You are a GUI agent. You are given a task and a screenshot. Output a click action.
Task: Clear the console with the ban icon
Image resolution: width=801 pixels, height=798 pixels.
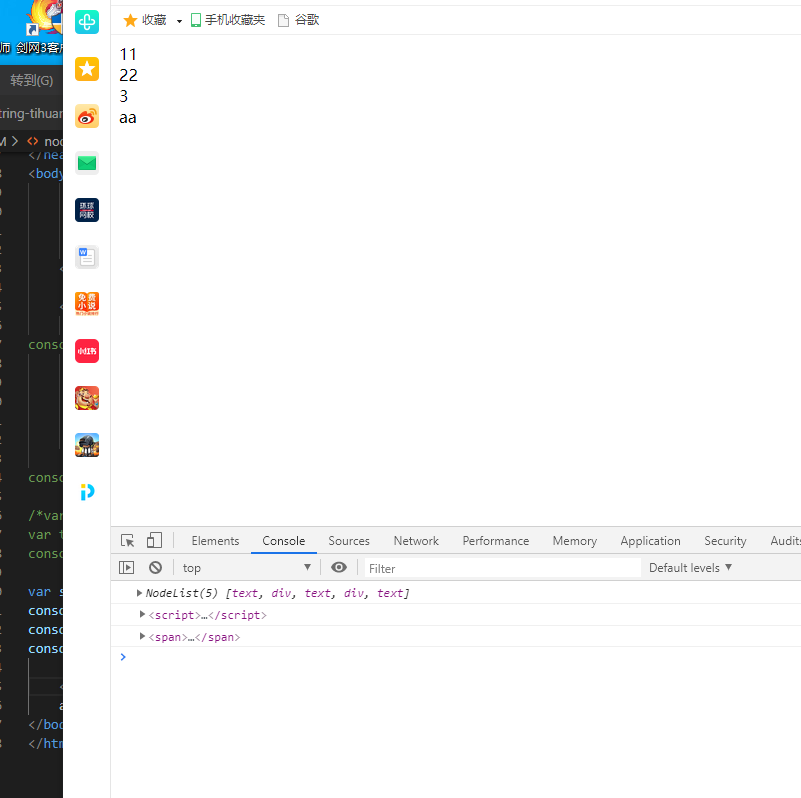click(155, 568)
